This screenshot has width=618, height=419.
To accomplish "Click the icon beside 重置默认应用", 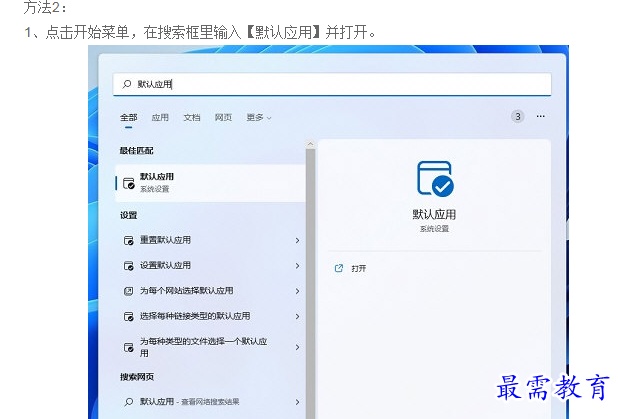I will click(128, 240).
